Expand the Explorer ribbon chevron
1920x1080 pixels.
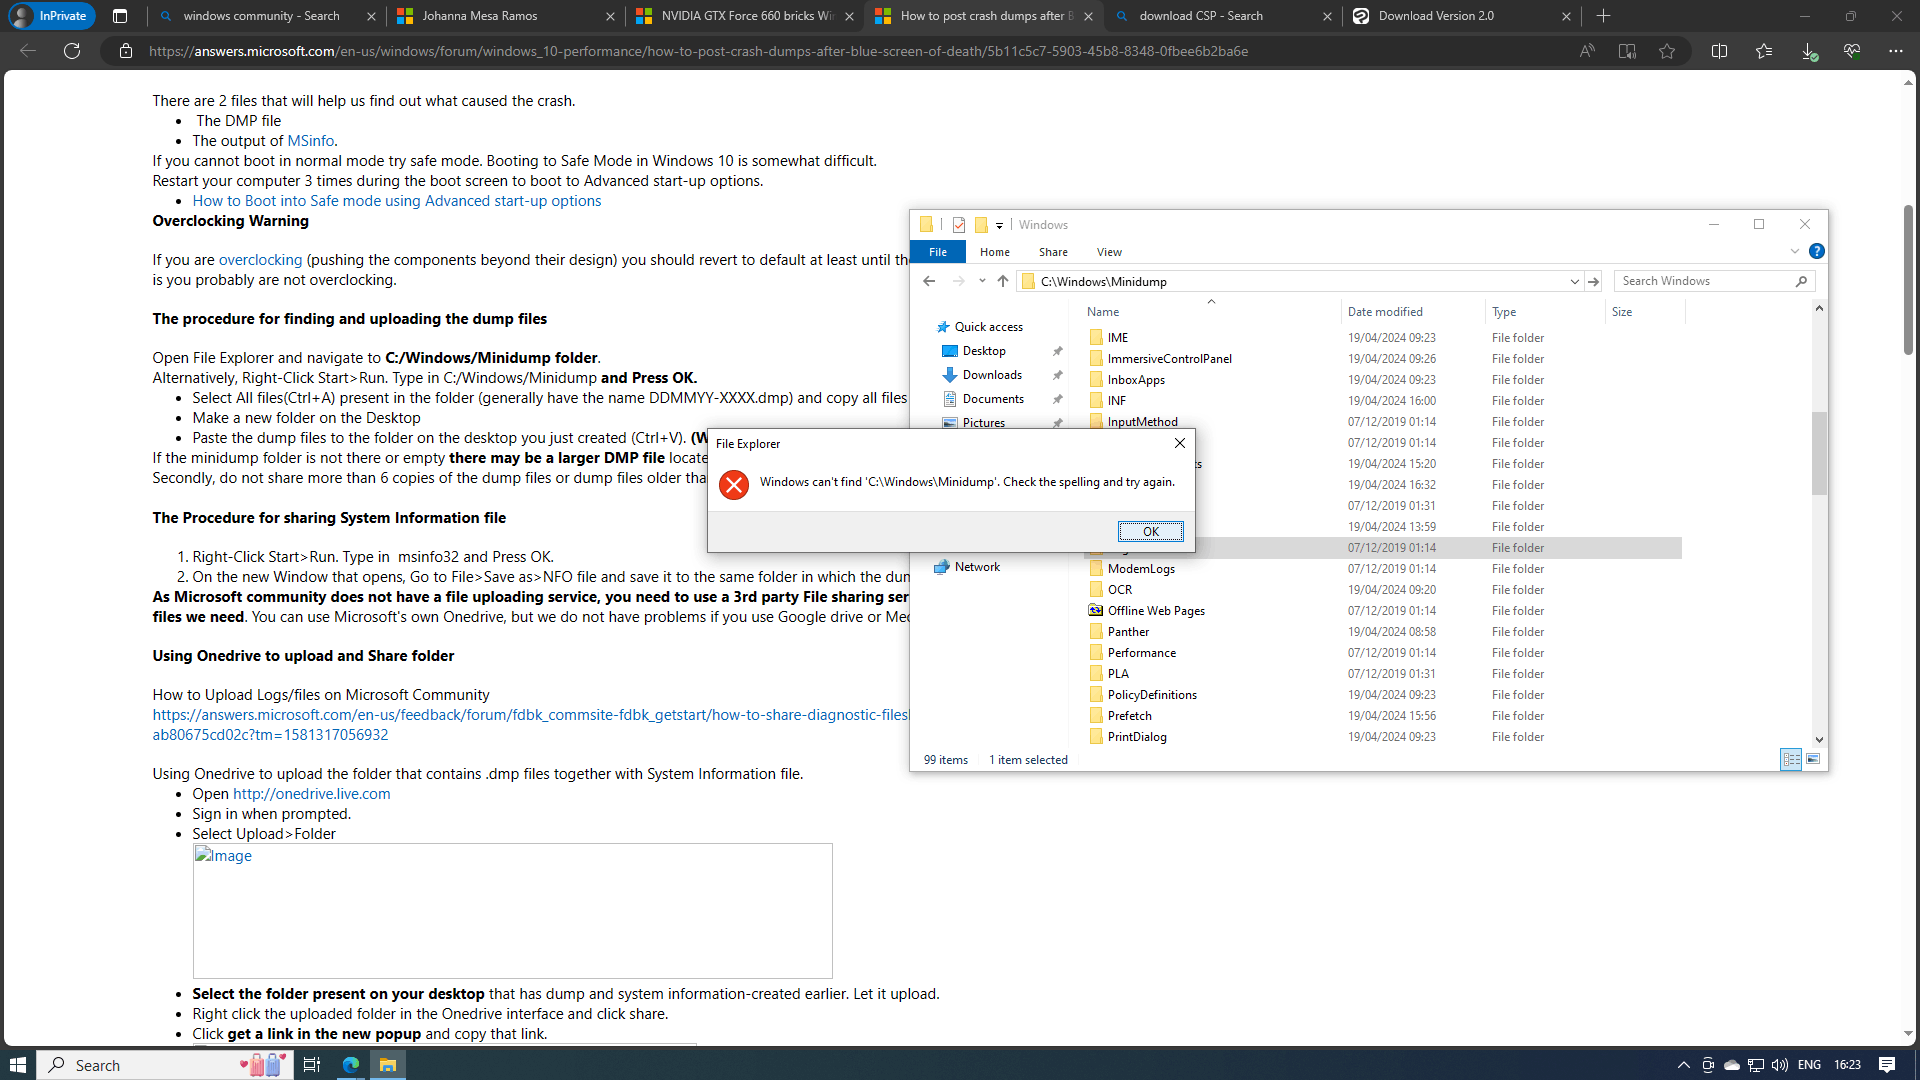[1795, 251]
